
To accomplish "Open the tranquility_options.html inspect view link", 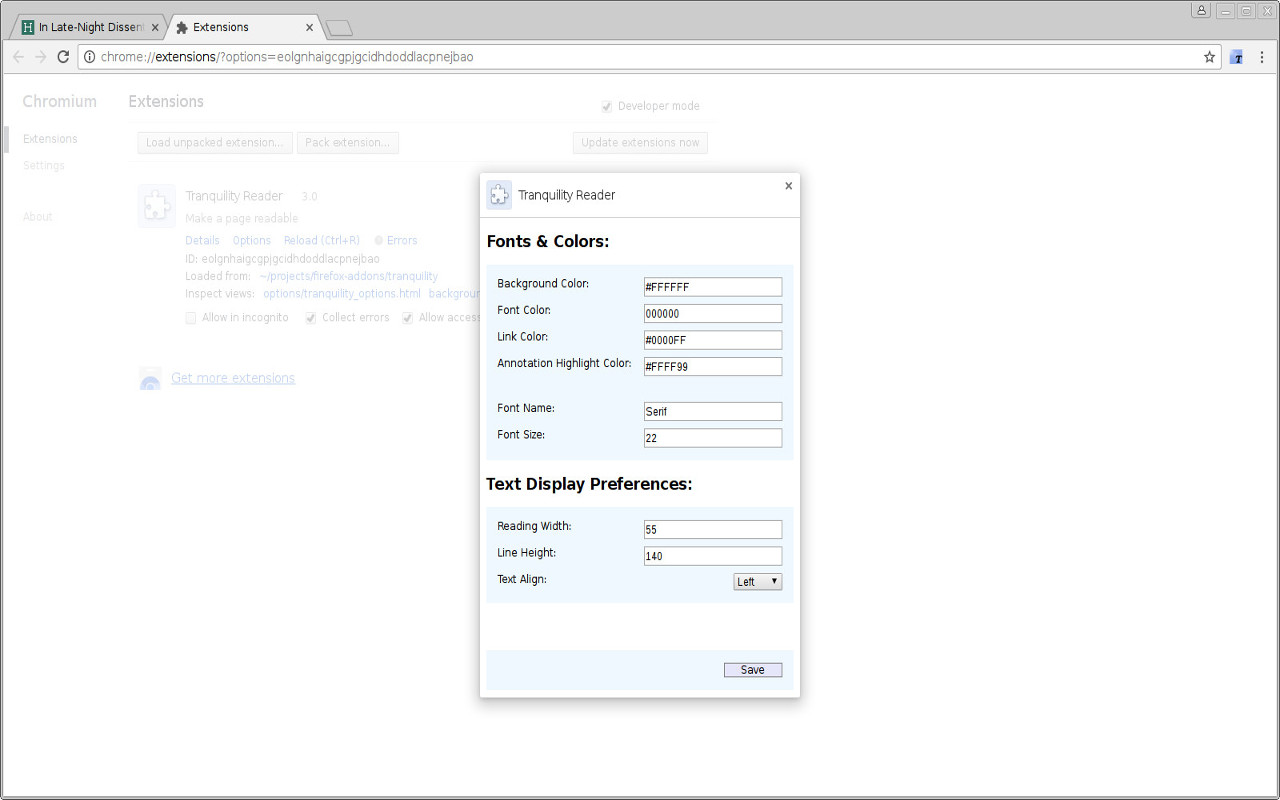I will (x=342, y=294).
